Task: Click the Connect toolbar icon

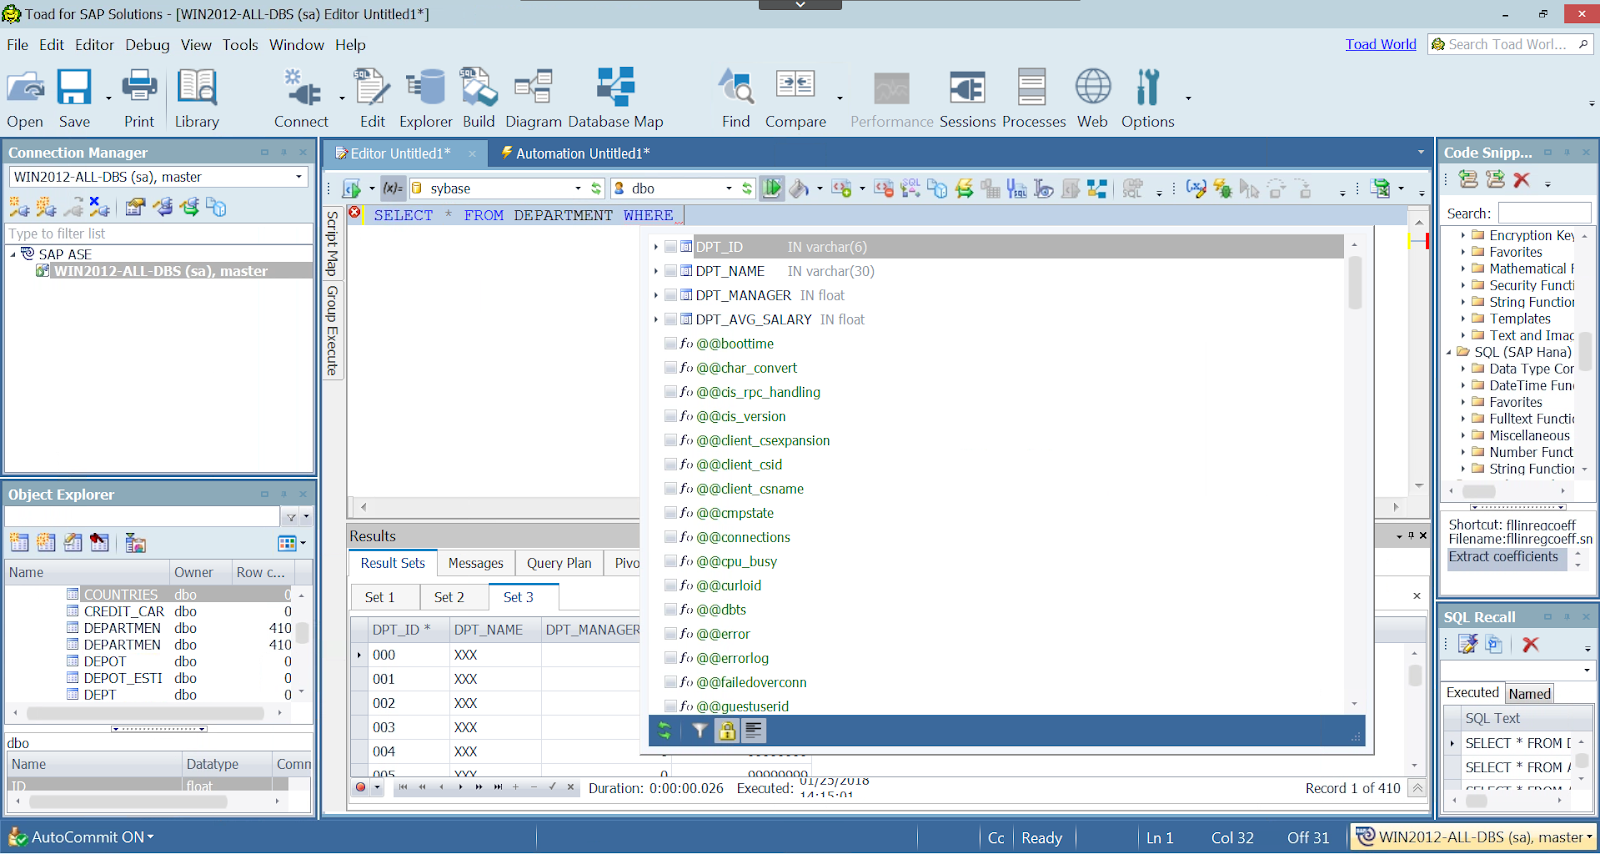Action: point(301,98)
